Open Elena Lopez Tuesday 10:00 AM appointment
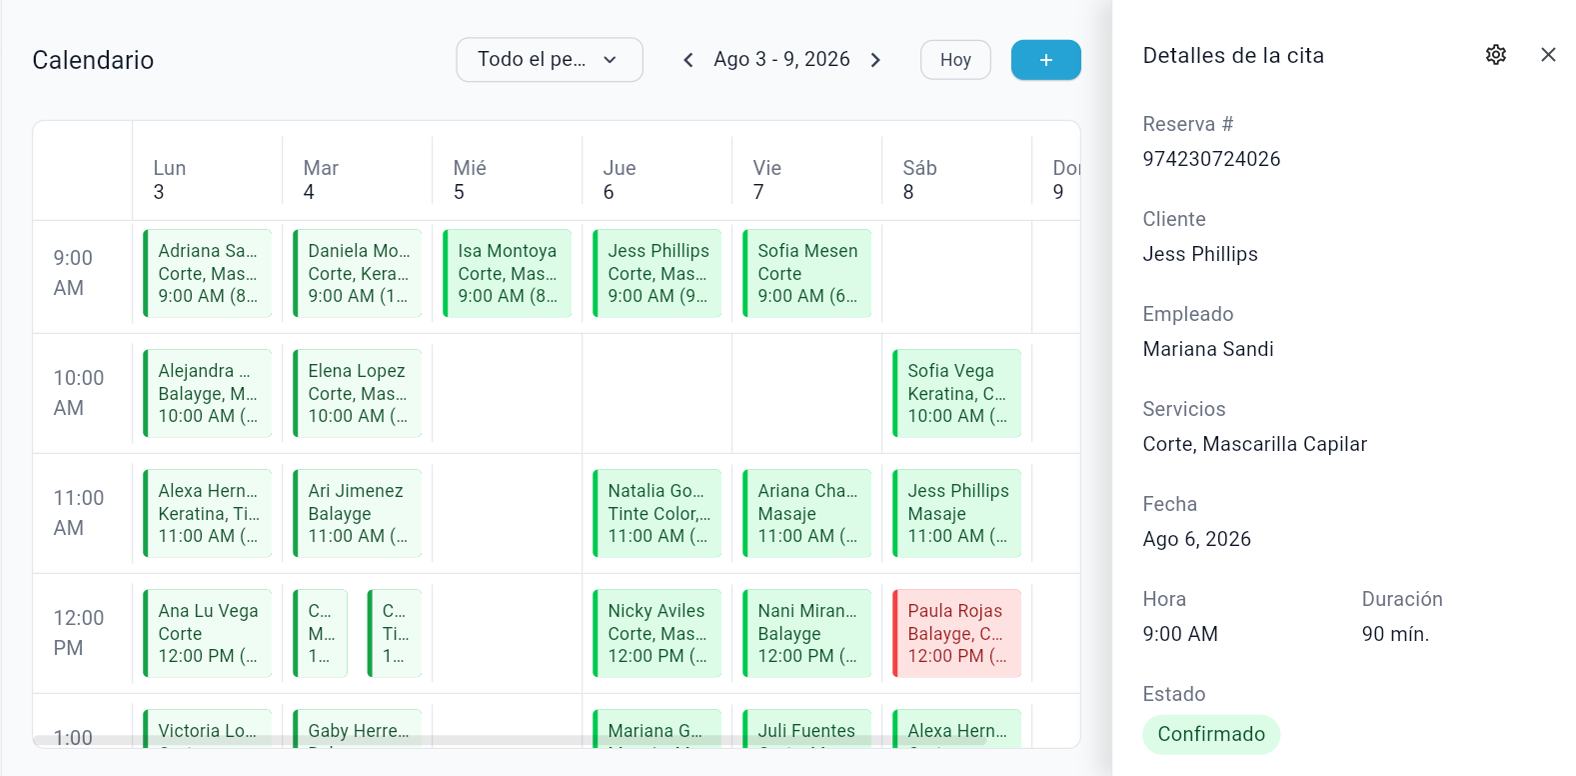 click(x=357, y=393)
